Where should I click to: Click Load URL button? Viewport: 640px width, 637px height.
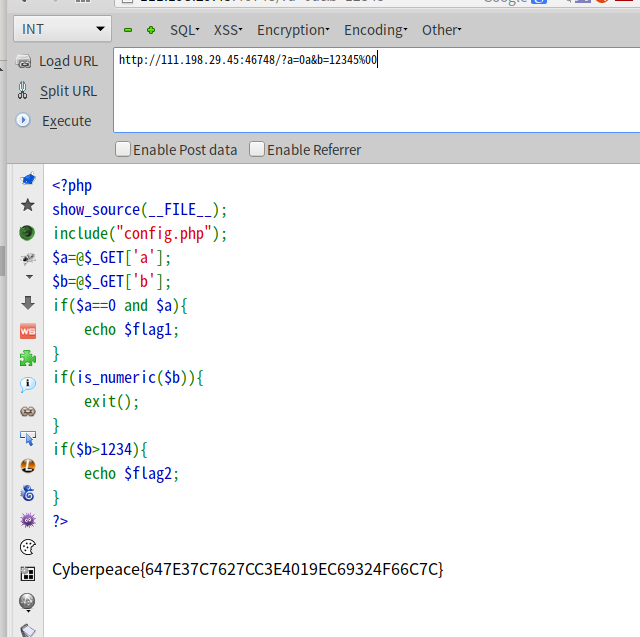(58, 61)
